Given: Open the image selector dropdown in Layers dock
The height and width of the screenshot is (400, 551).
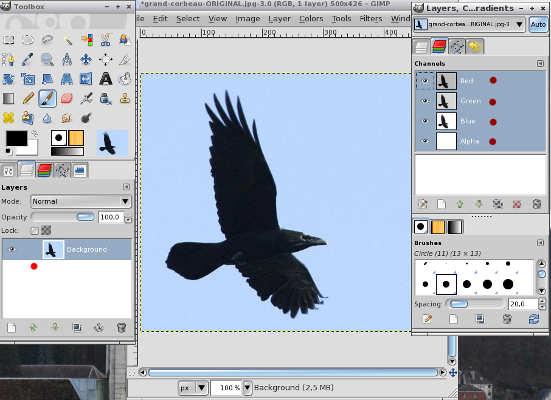Looking at the screenshot, I should 469,24.
